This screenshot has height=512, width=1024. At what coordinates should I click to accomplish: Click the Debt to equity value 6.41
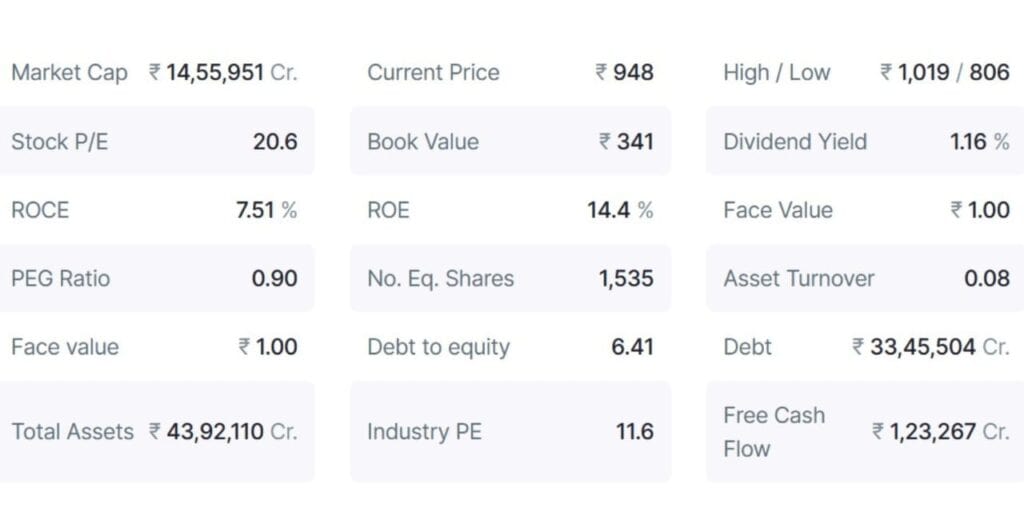pyautogui.click(x=632, y=347)
